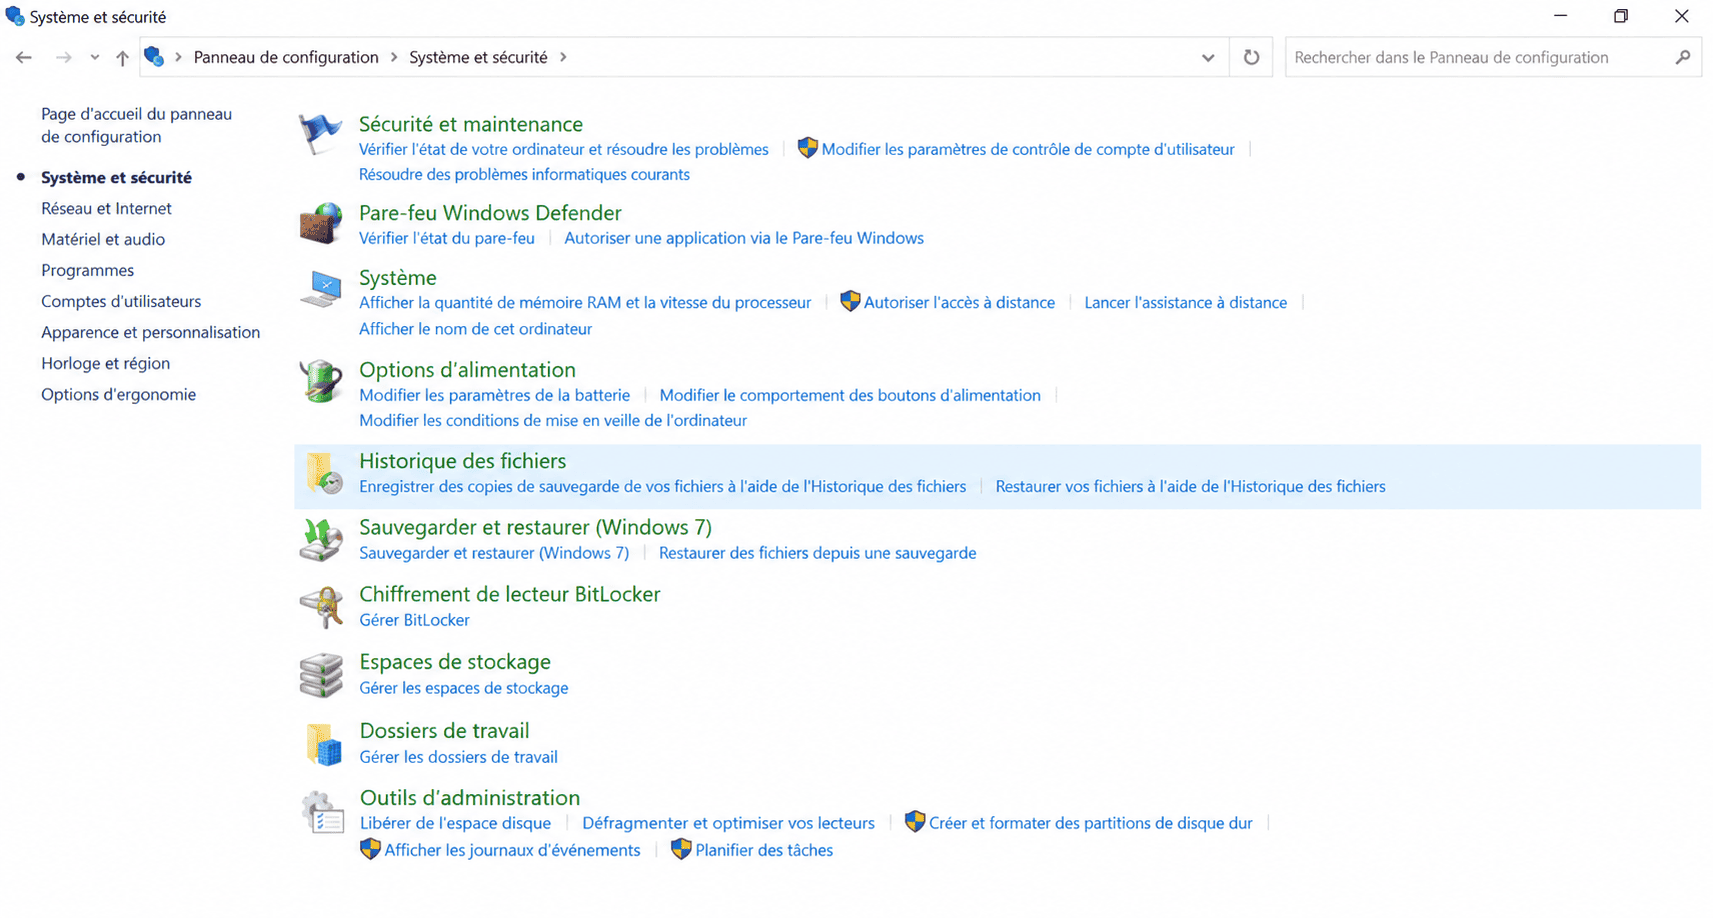Open Horloge et région in sidebar
Screen dimensions: 1713x918
pos(105,363)
